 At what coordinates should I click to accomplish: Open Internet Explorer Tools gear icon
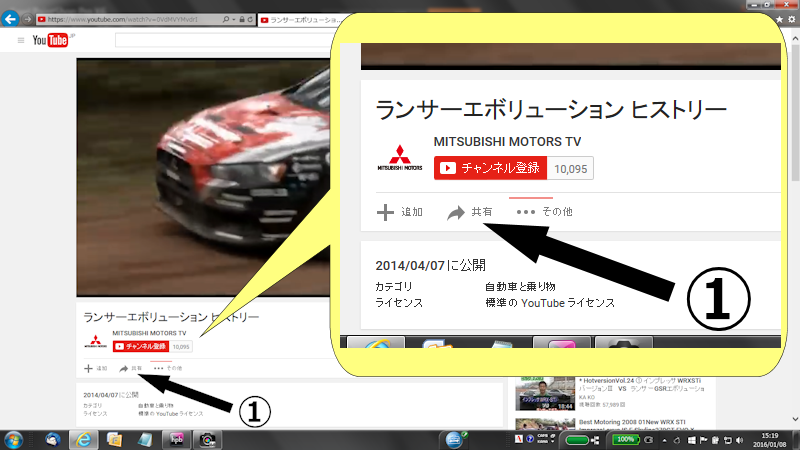point(791,19)
